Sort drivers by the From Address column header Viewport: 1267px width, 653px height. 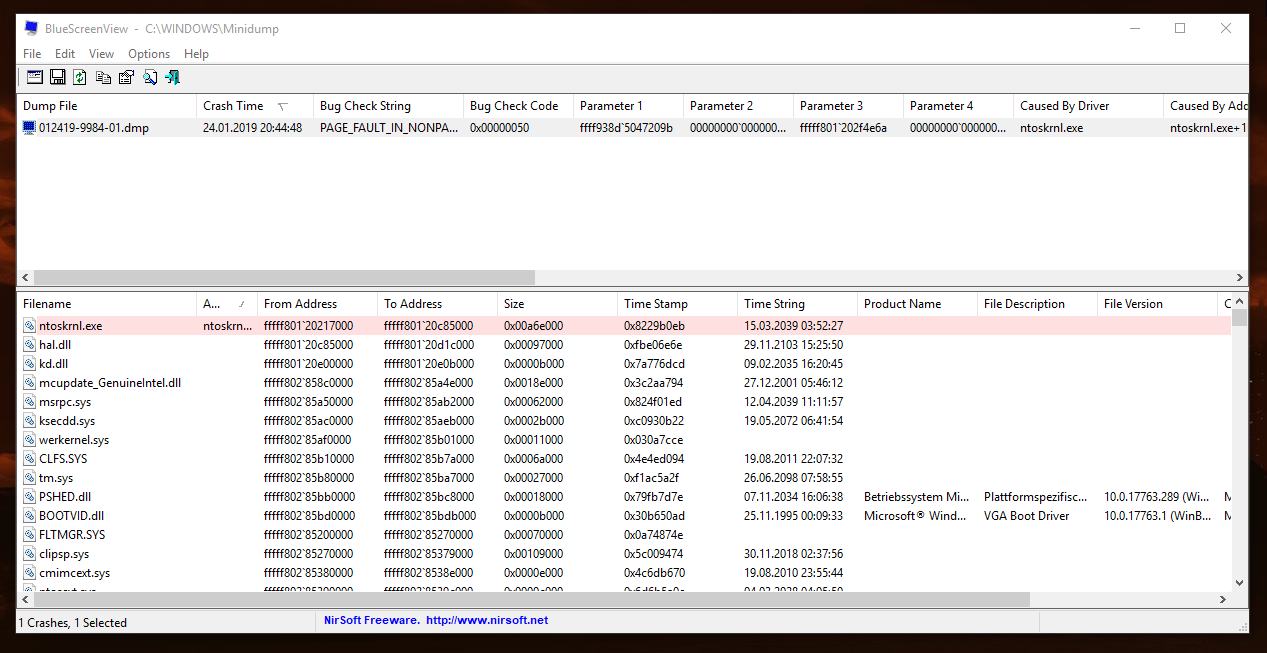click(x=317, y=304)
